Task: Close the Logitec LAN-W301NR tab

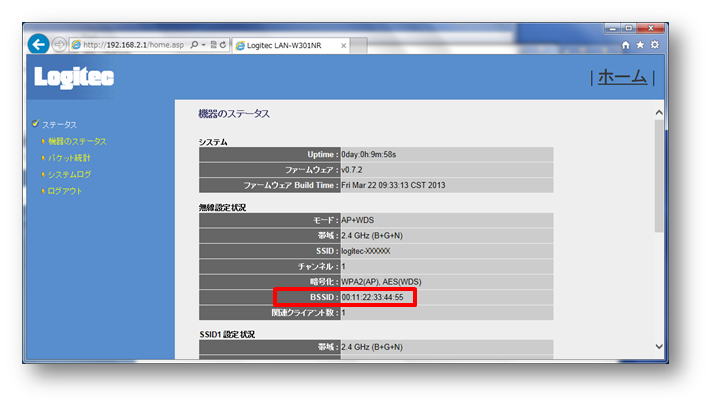Action: [x=344, y=45]
